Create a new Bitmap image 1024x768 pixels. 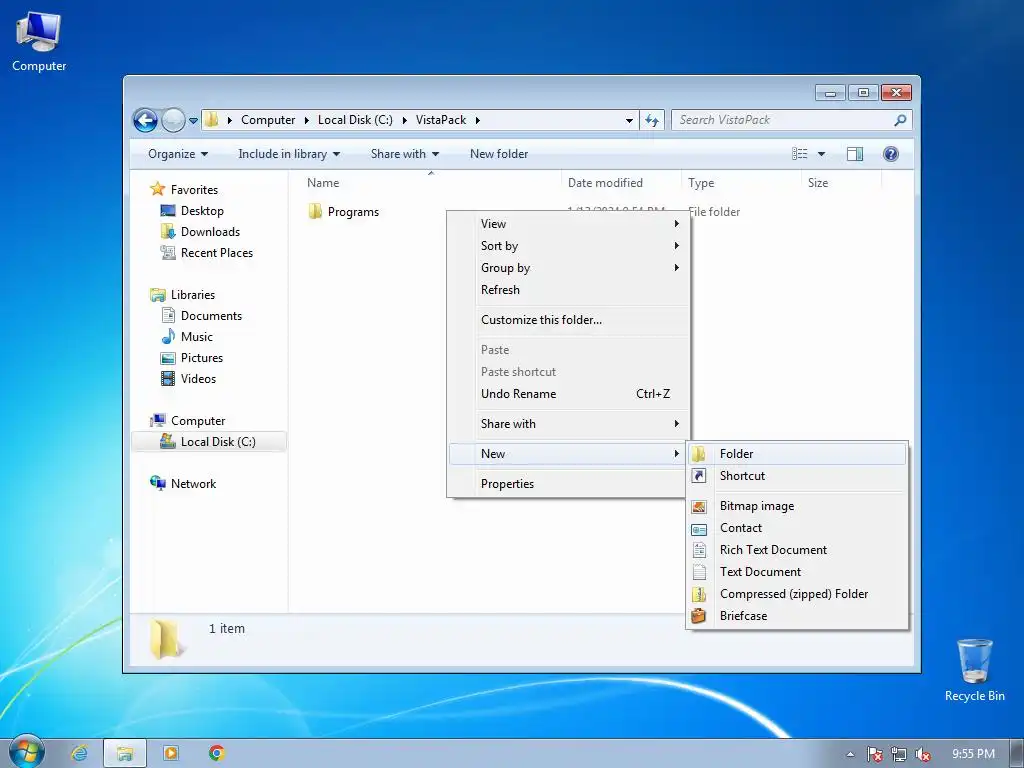797,506
